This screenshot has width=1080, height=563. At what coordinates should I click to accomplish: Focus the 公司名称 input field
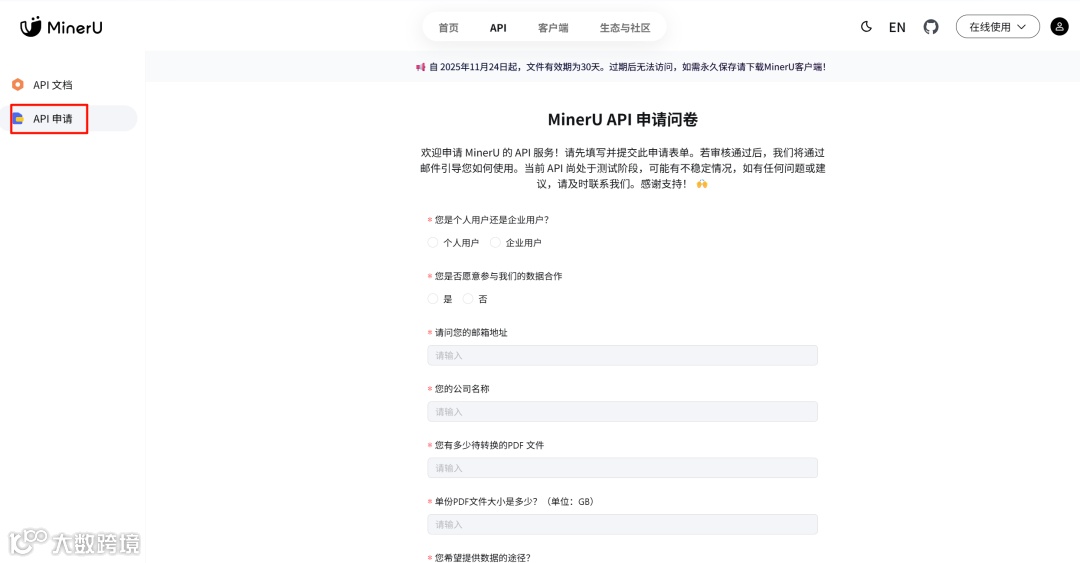pyautogui.click(x=623, y=412)
